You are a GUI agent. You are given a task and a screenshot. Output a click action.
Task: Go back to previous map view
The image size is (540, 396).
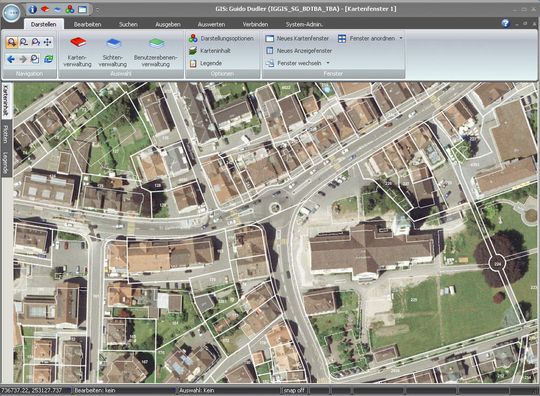coord(11,59)
